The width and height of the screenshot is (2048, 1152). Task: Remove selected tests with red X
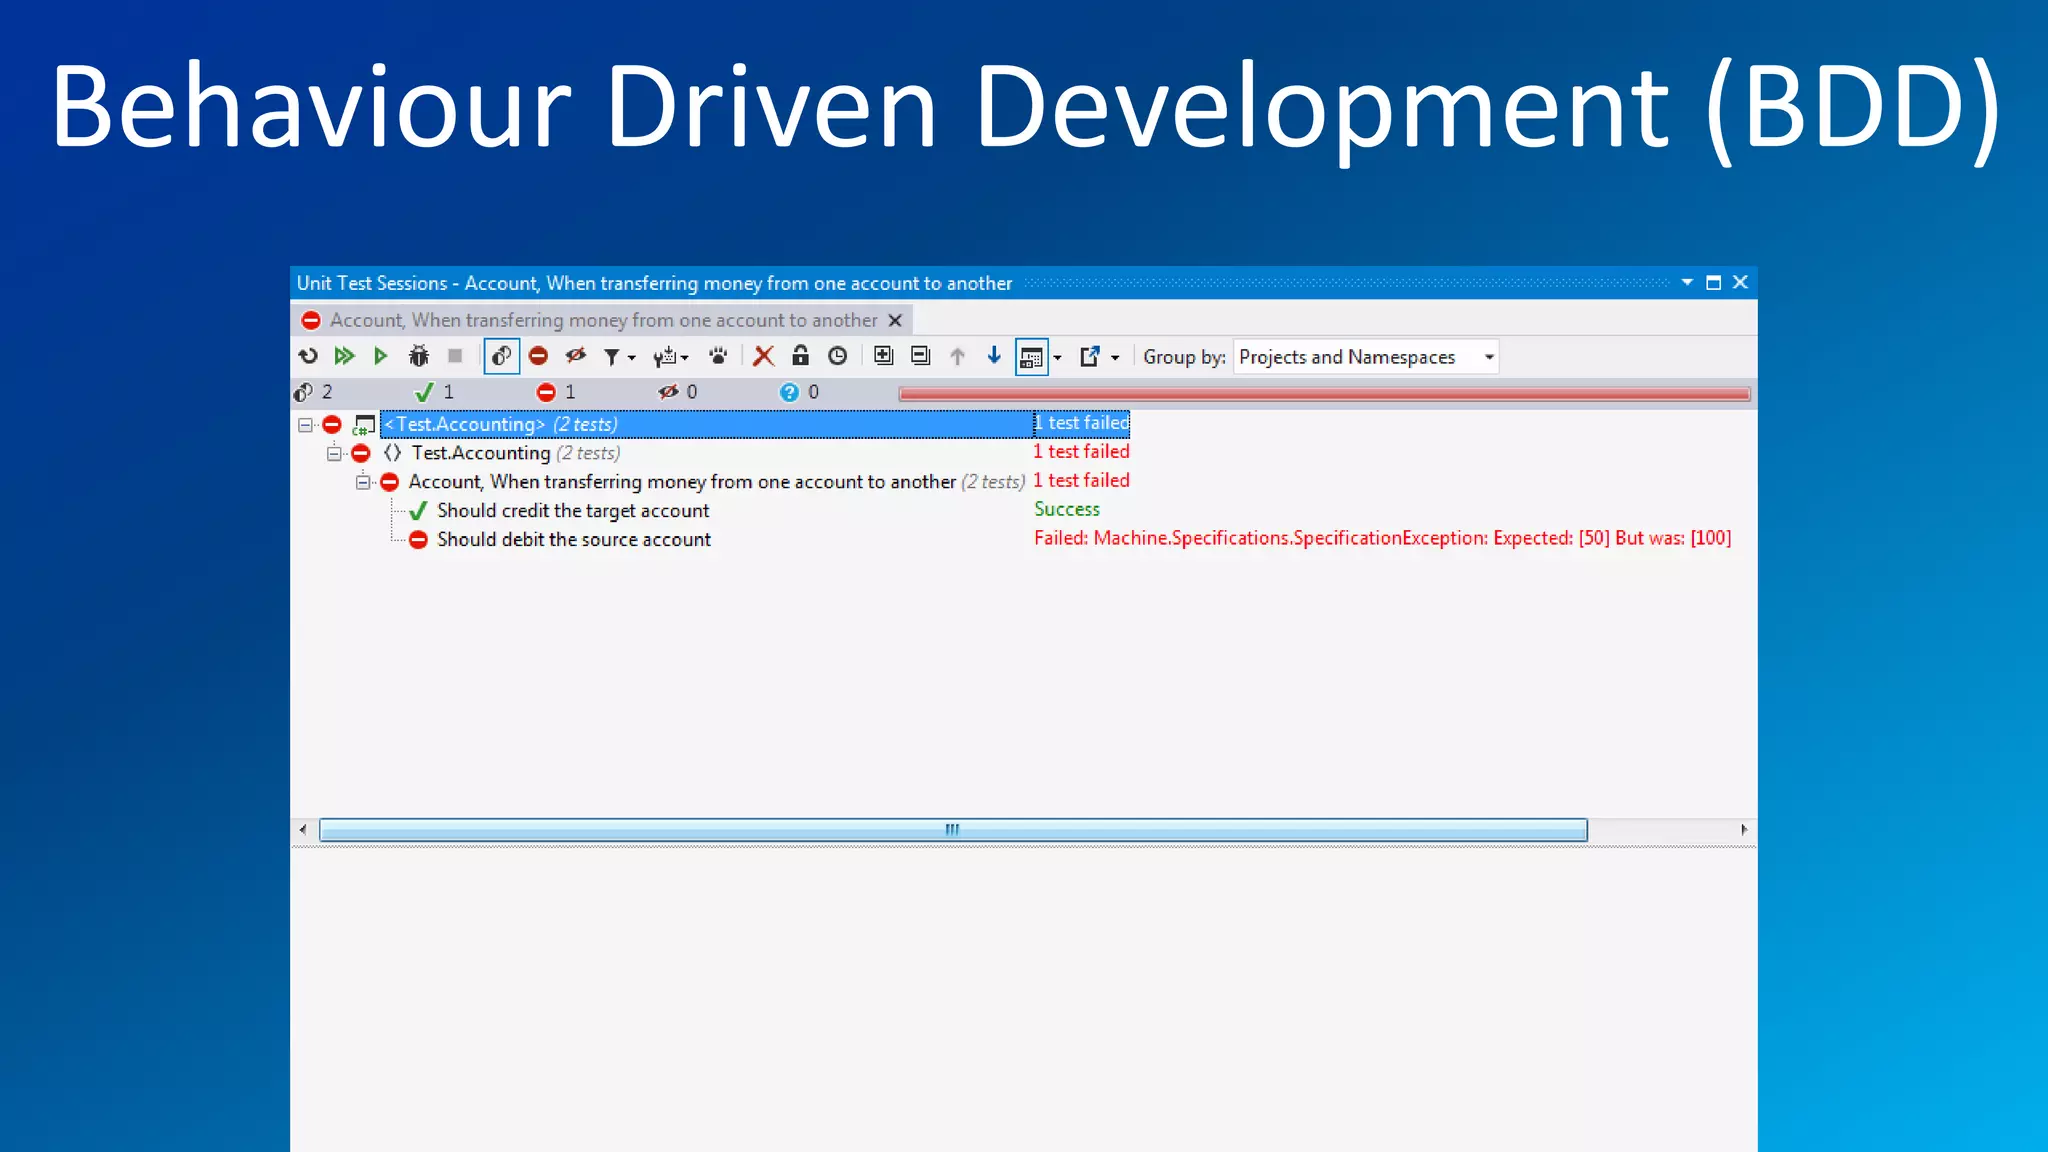(764, 356)
